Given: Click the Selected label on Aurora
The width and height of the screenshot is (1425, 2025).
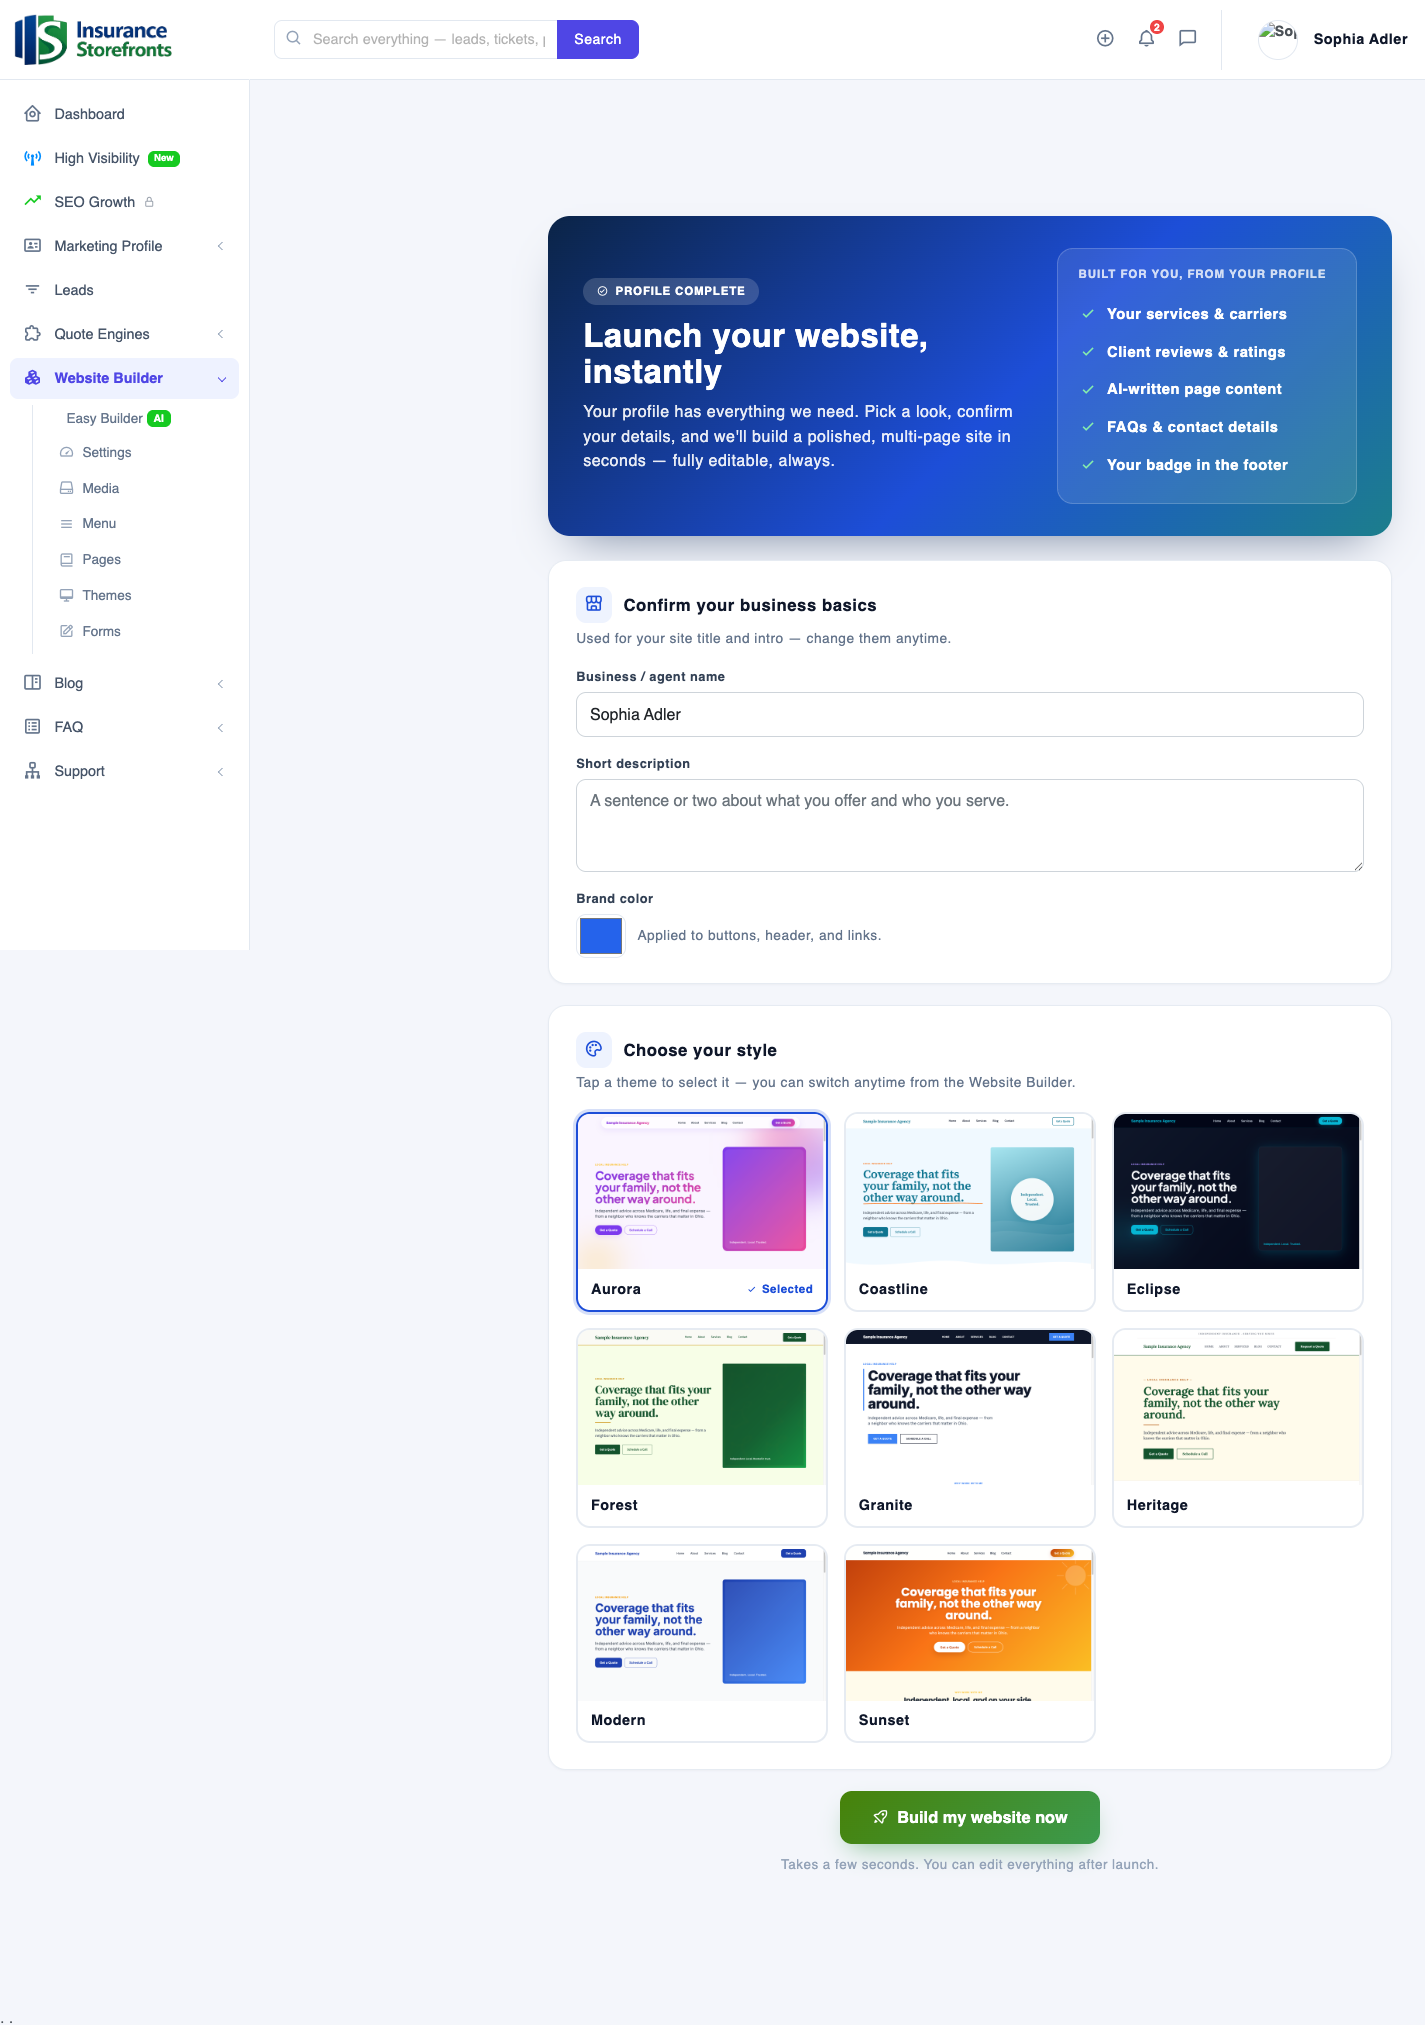Looking at the screenshot, I should [x=781, y=1289].
